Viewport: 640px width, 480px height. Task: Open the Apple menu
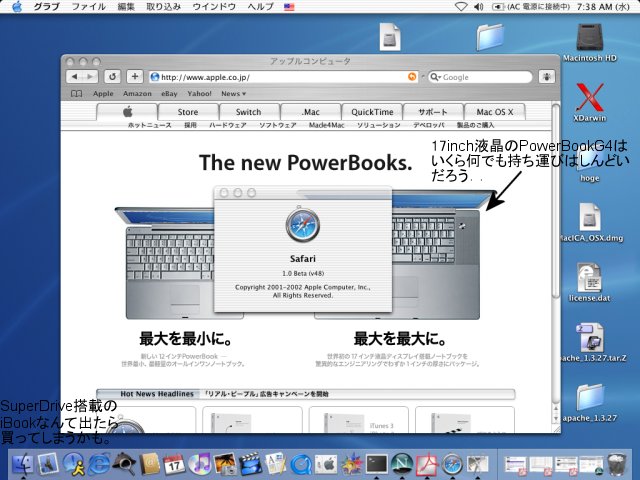coord(17,7)
